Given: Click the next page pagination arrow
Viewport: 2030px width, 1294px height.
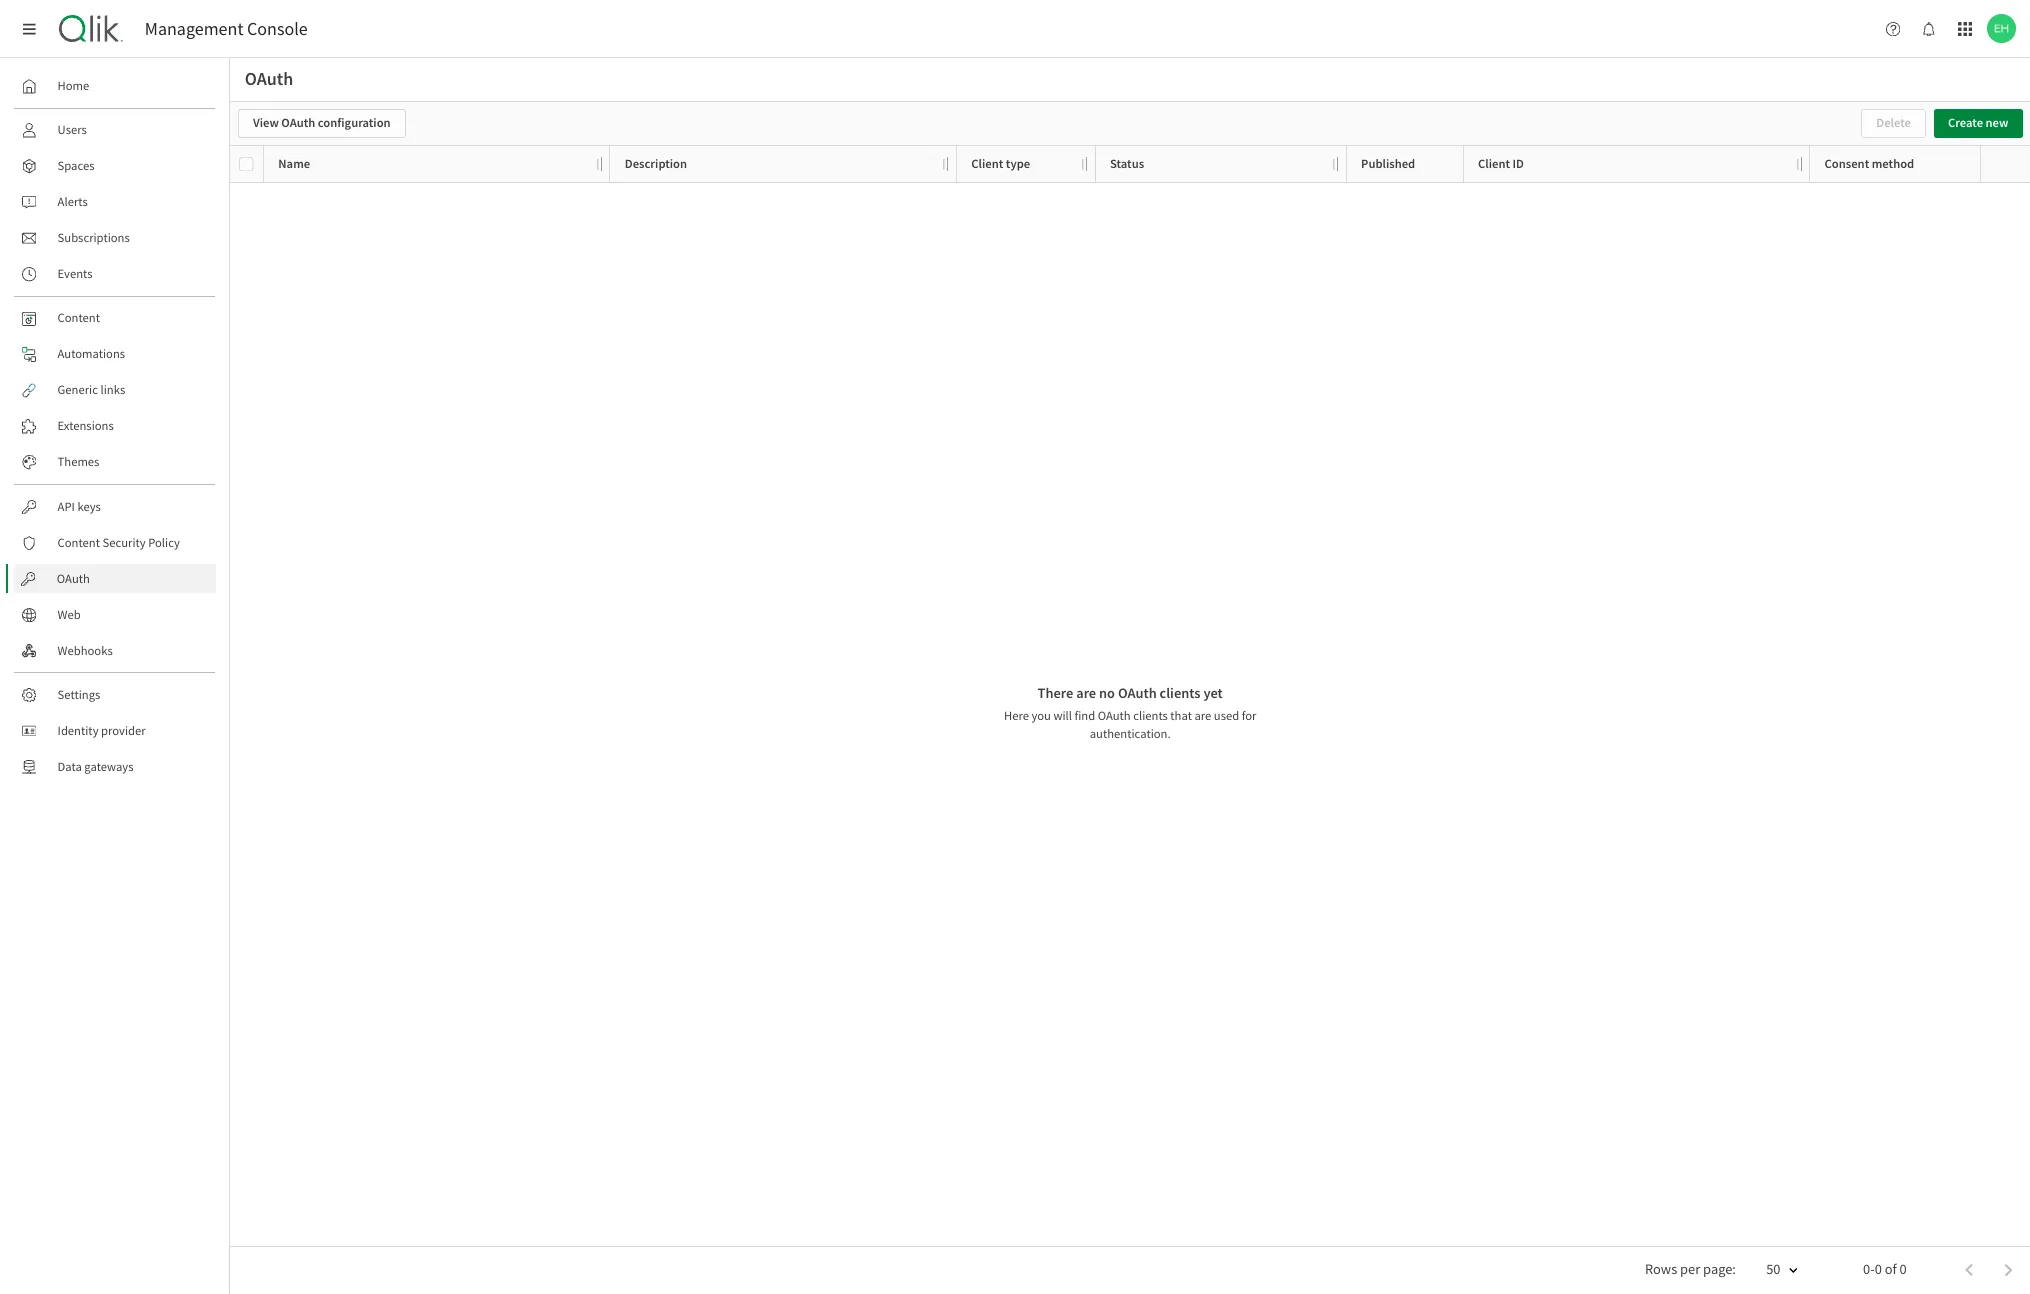Looking at the screenshot, I should 2009,1269.
